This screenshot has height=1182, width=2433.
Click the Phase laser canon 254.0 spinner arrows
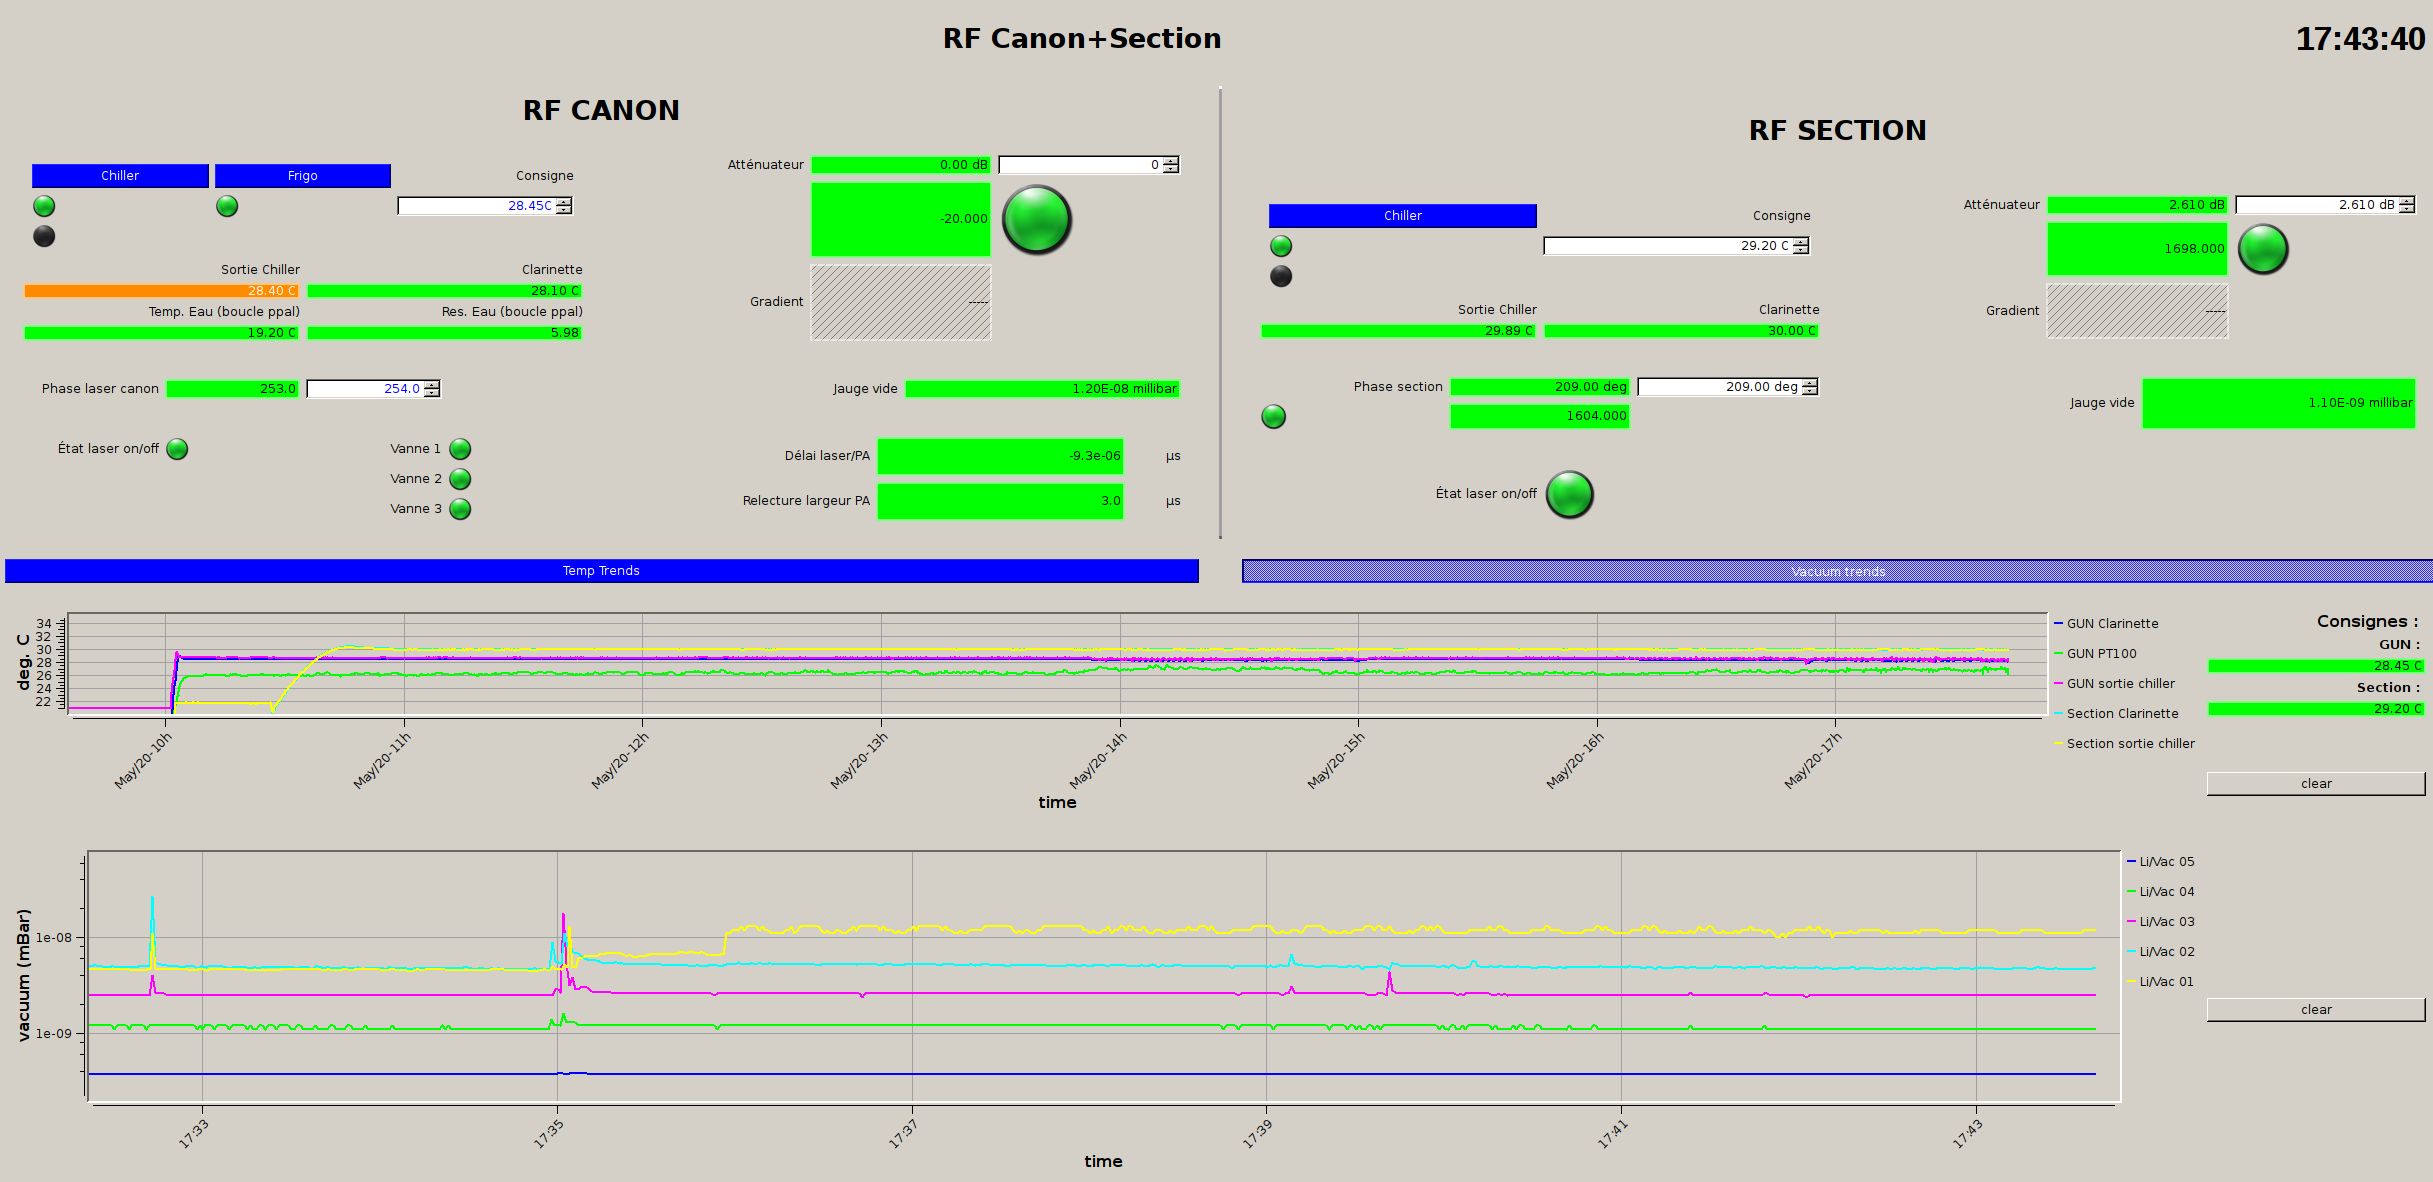[x=432, y=389]
